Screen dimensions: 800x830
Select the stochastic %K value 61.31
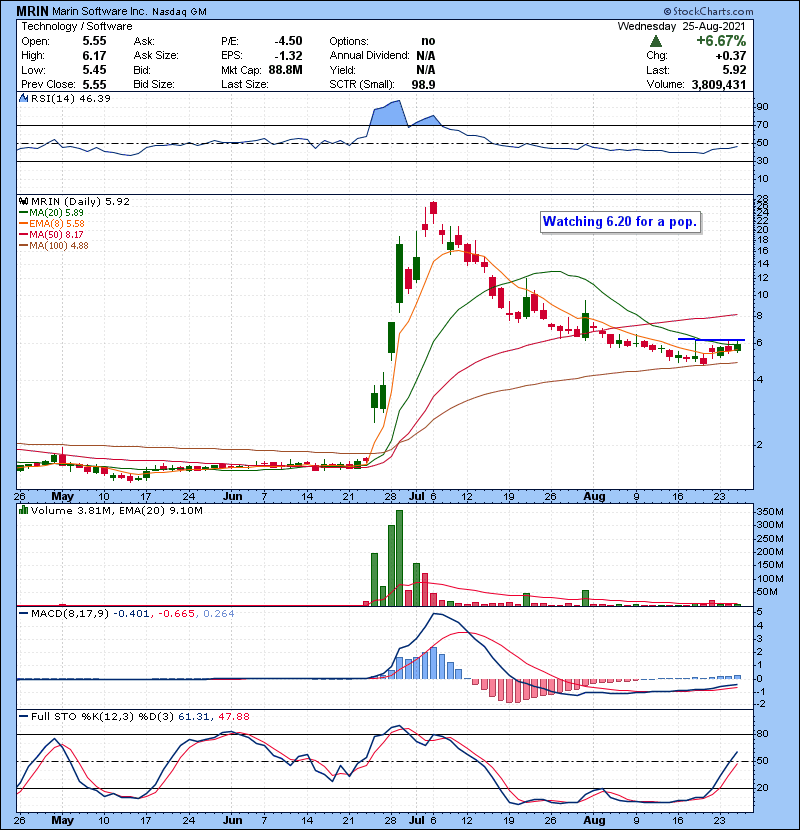point(194,717)
